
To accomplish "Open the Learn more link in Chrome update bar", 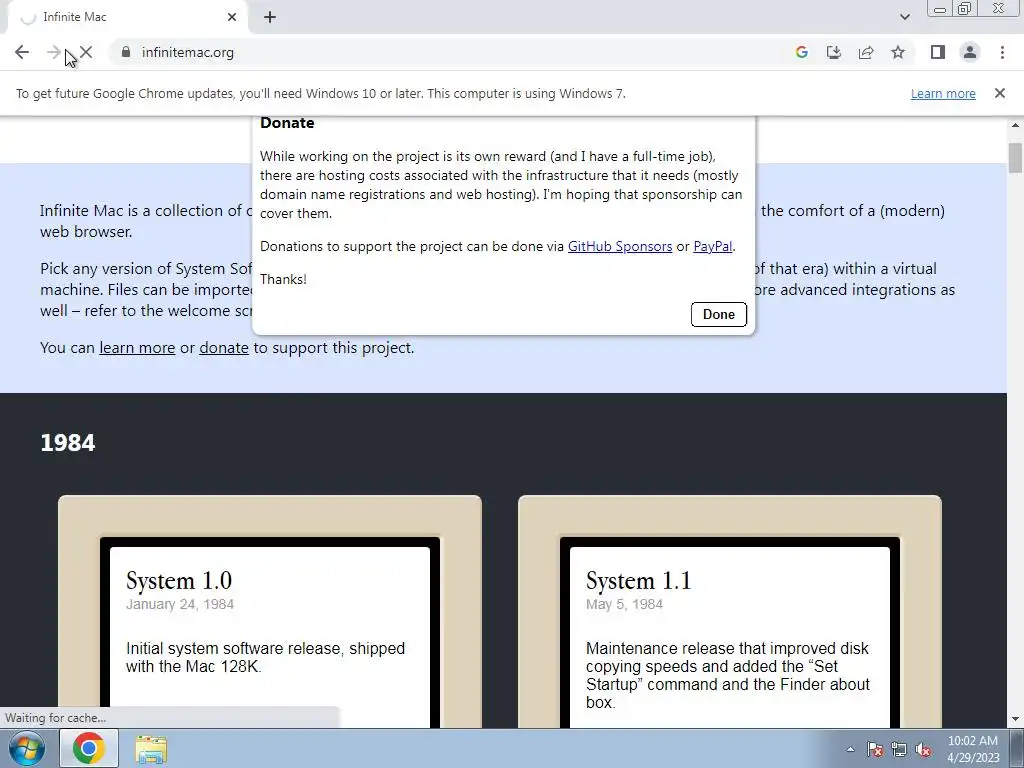I will coord(943,93).
